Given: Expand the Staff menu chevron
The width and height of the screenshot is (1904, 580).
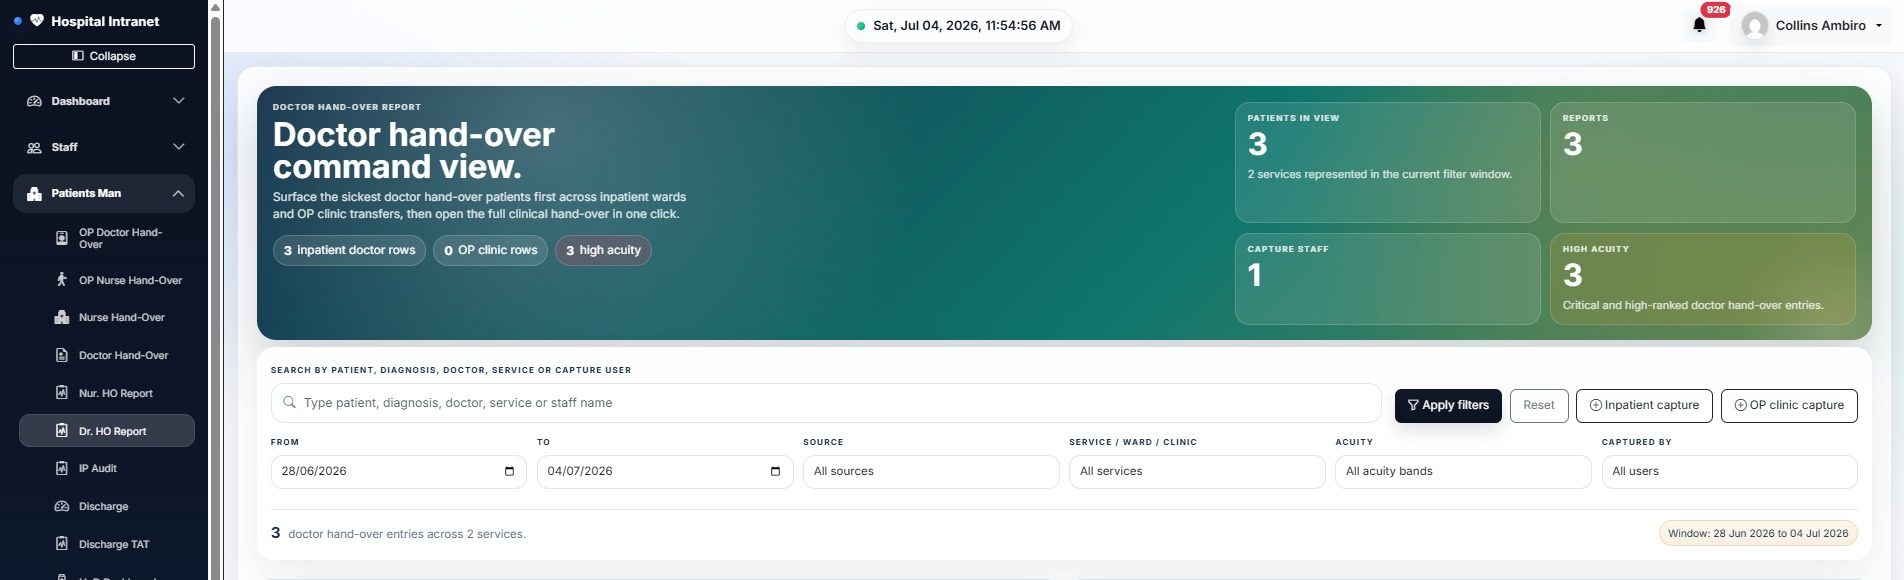Looking at the screenshot, I should tap(179, 147).
